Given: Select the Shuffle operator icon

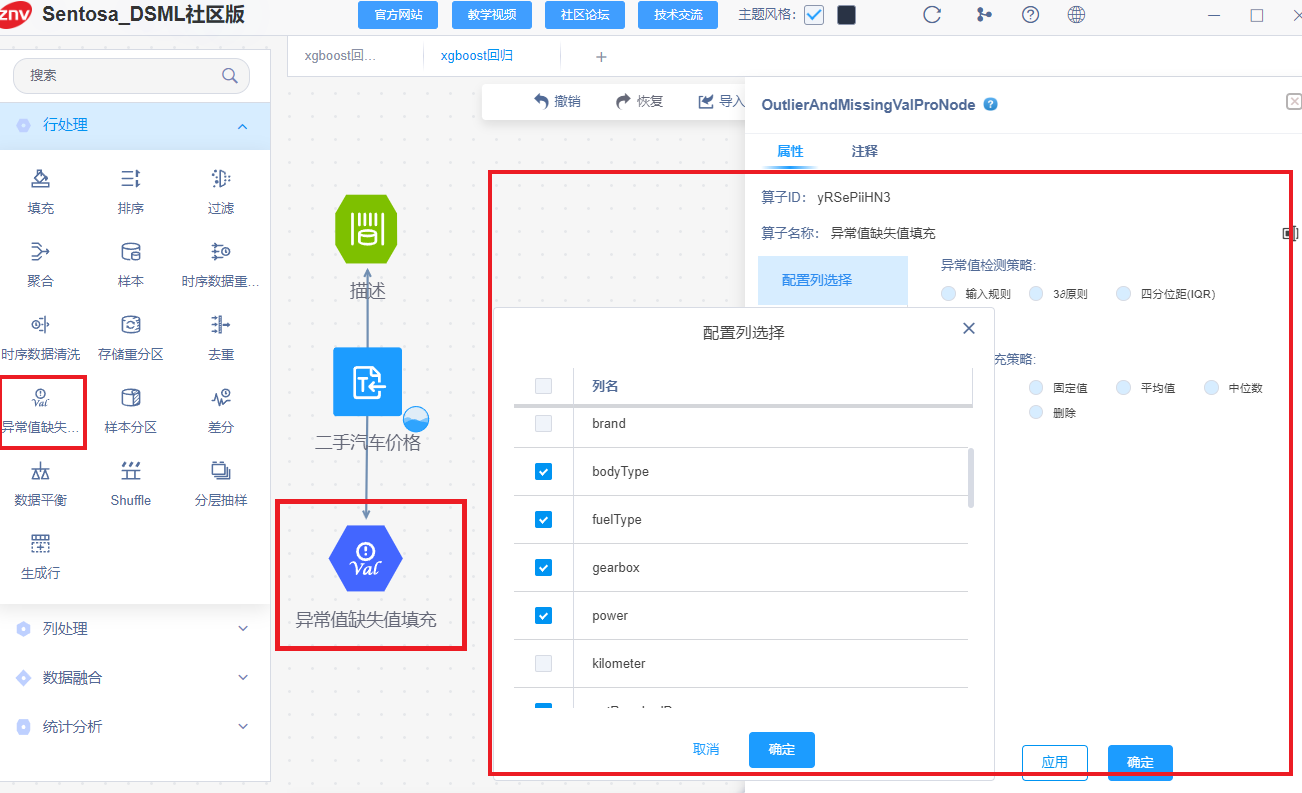Looking at the screenshot, I should tap(131, 470).
